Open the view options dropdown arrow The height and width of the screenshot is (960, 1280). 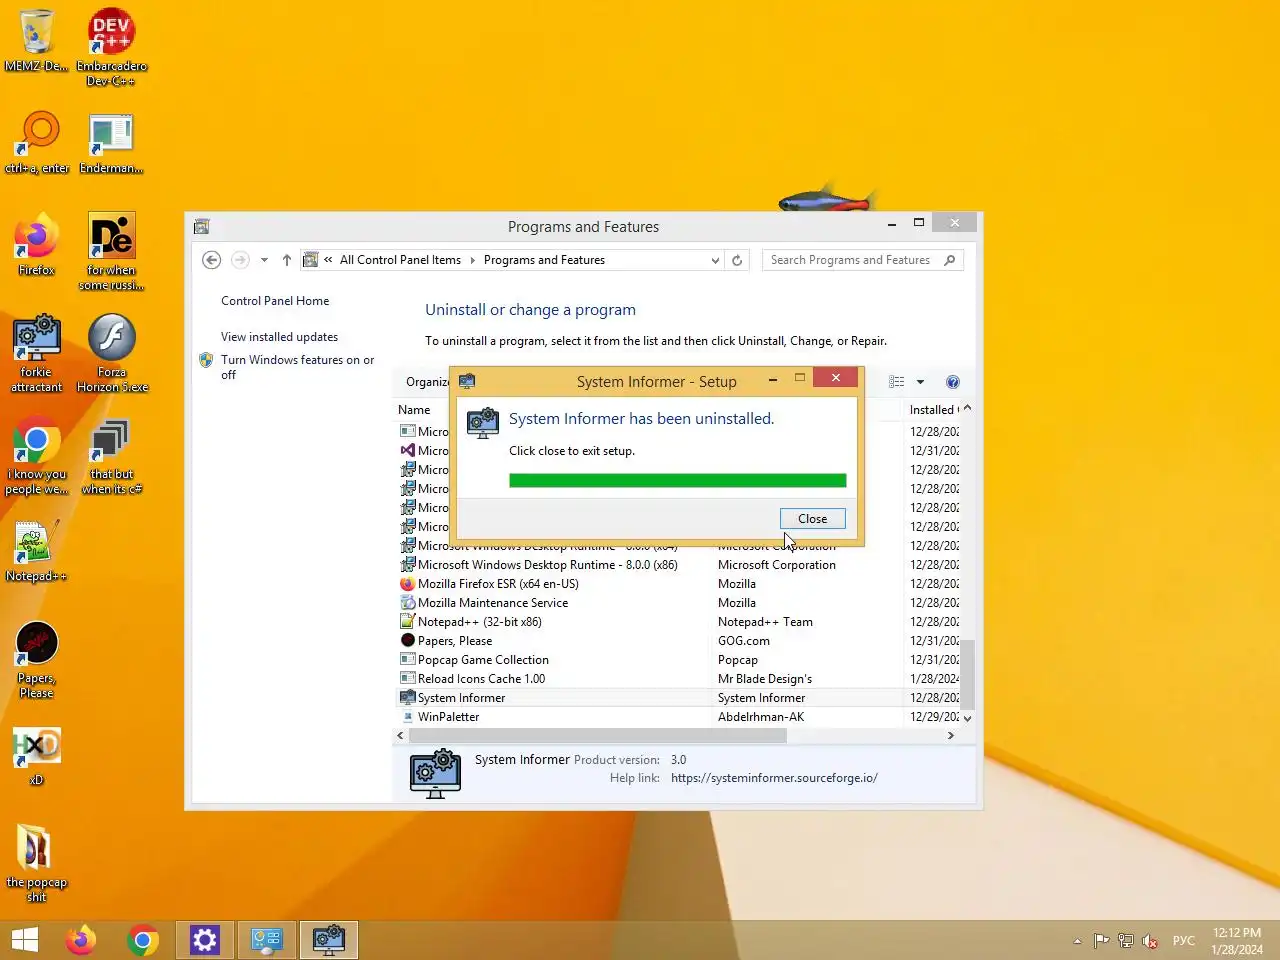(920, 382)
